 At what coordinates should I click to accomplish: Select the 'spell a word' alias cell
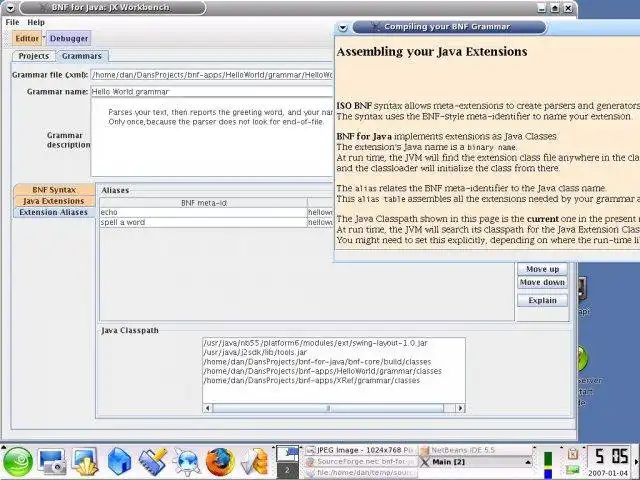204,222
